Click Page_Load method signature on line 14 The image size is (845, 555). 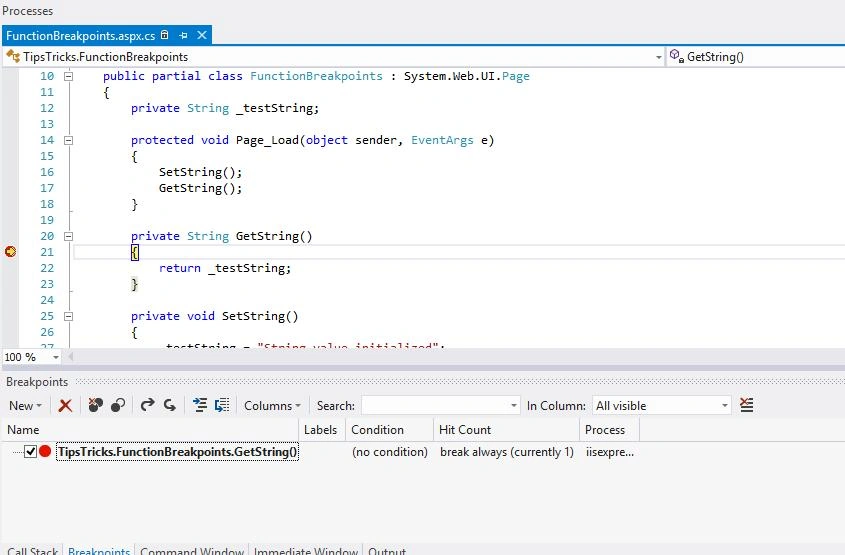(312, 140)
